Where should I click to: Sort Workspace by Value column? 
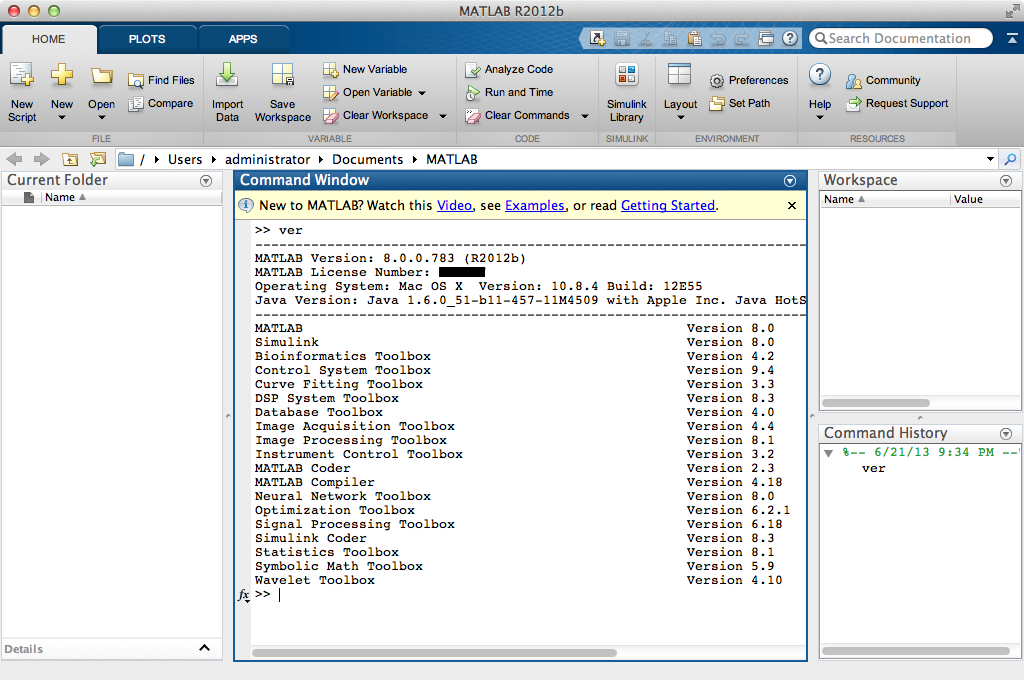point(985,199)
